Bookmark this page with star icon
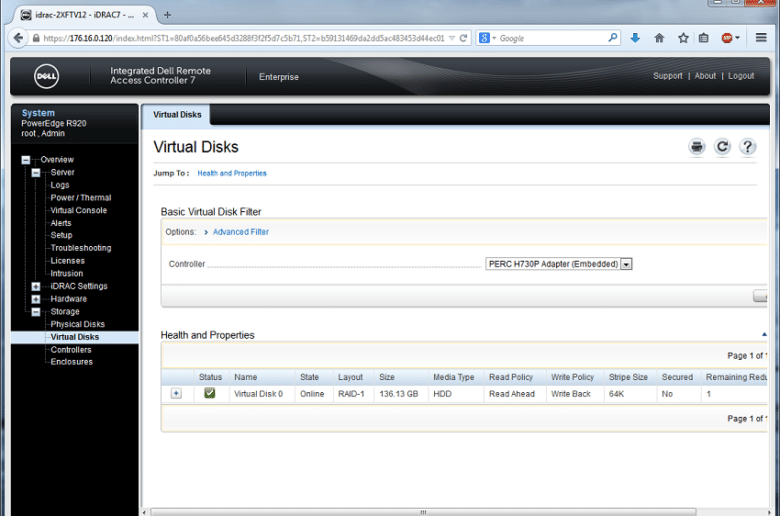The width and height of the screenshot is (780, 516). click(x=683, y=38)
